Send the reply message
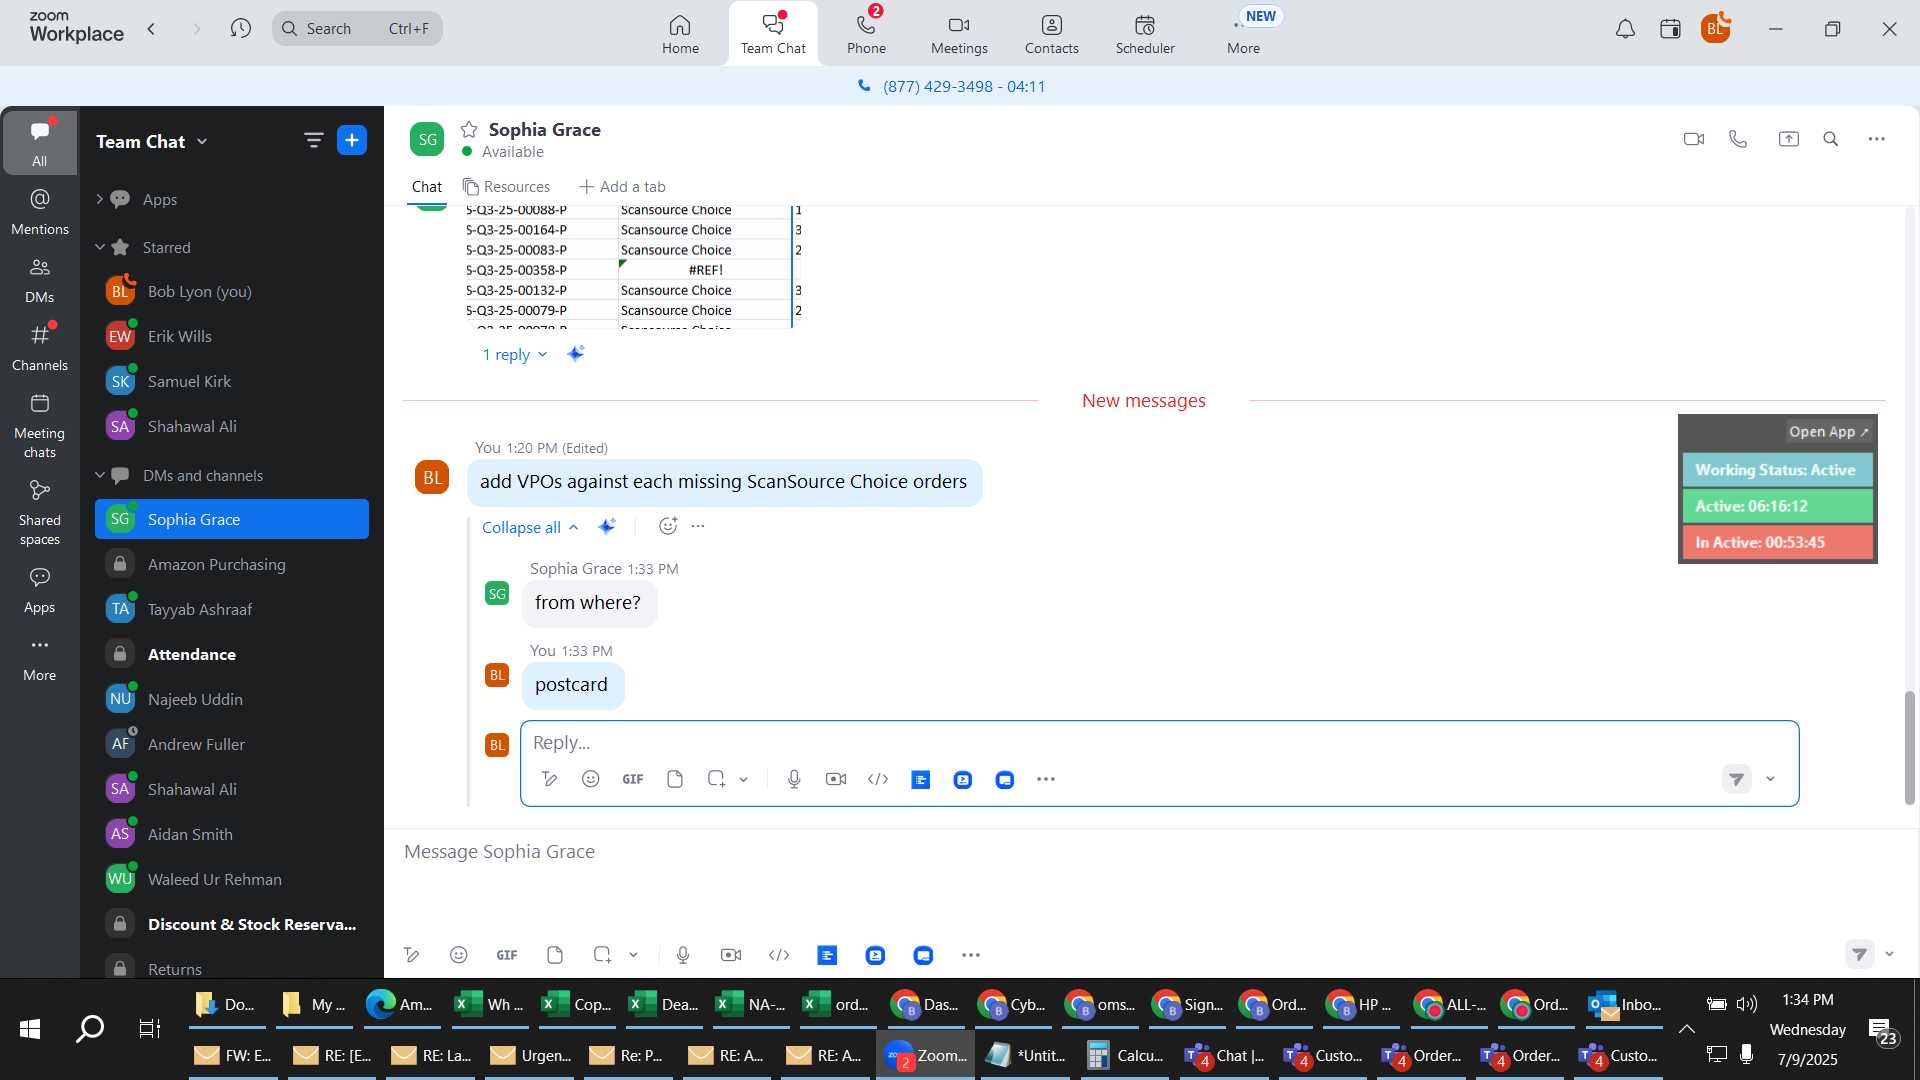Screen dimensions: 1920x1080 (1737, 779)
